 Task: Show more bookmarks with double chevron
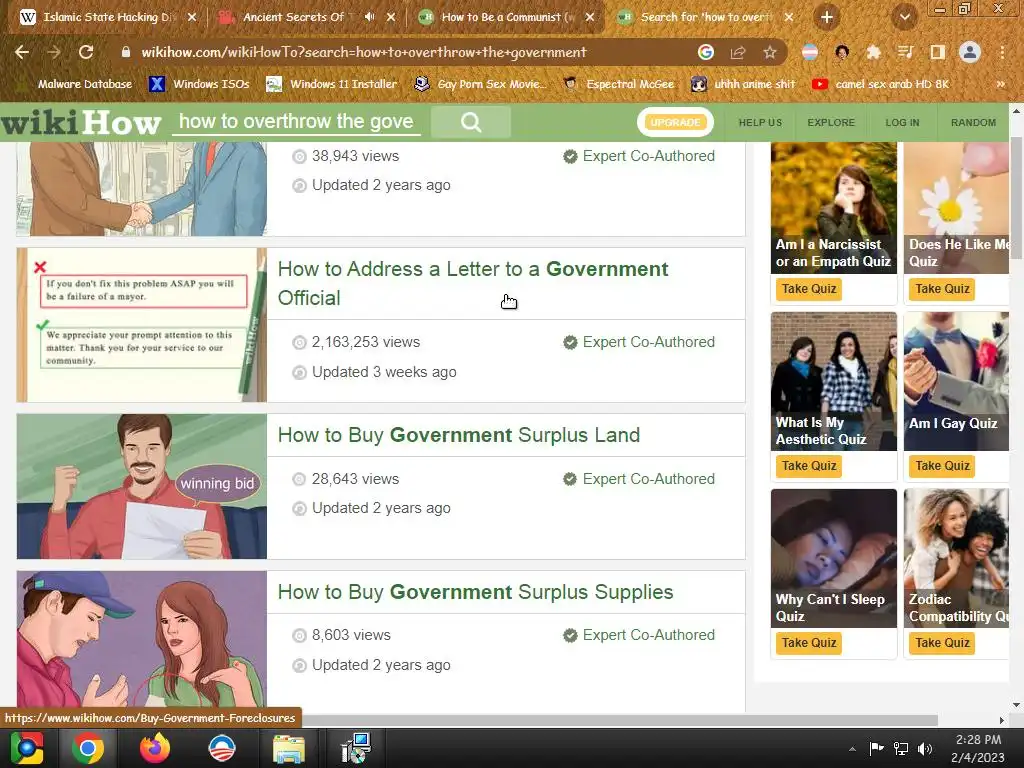coord(1000,84)
